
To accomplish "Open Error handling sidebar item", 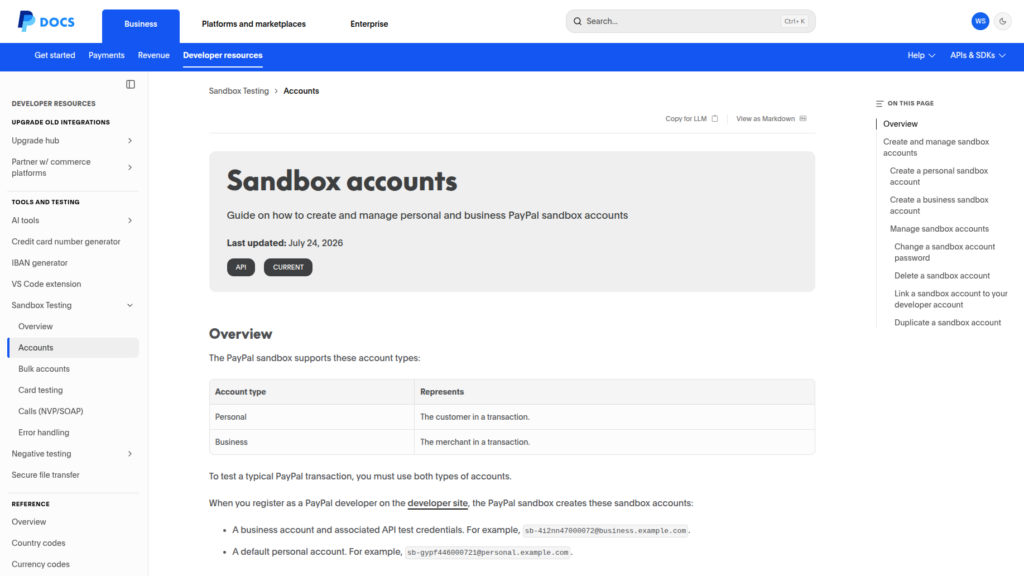I will (x=44, y=433).
